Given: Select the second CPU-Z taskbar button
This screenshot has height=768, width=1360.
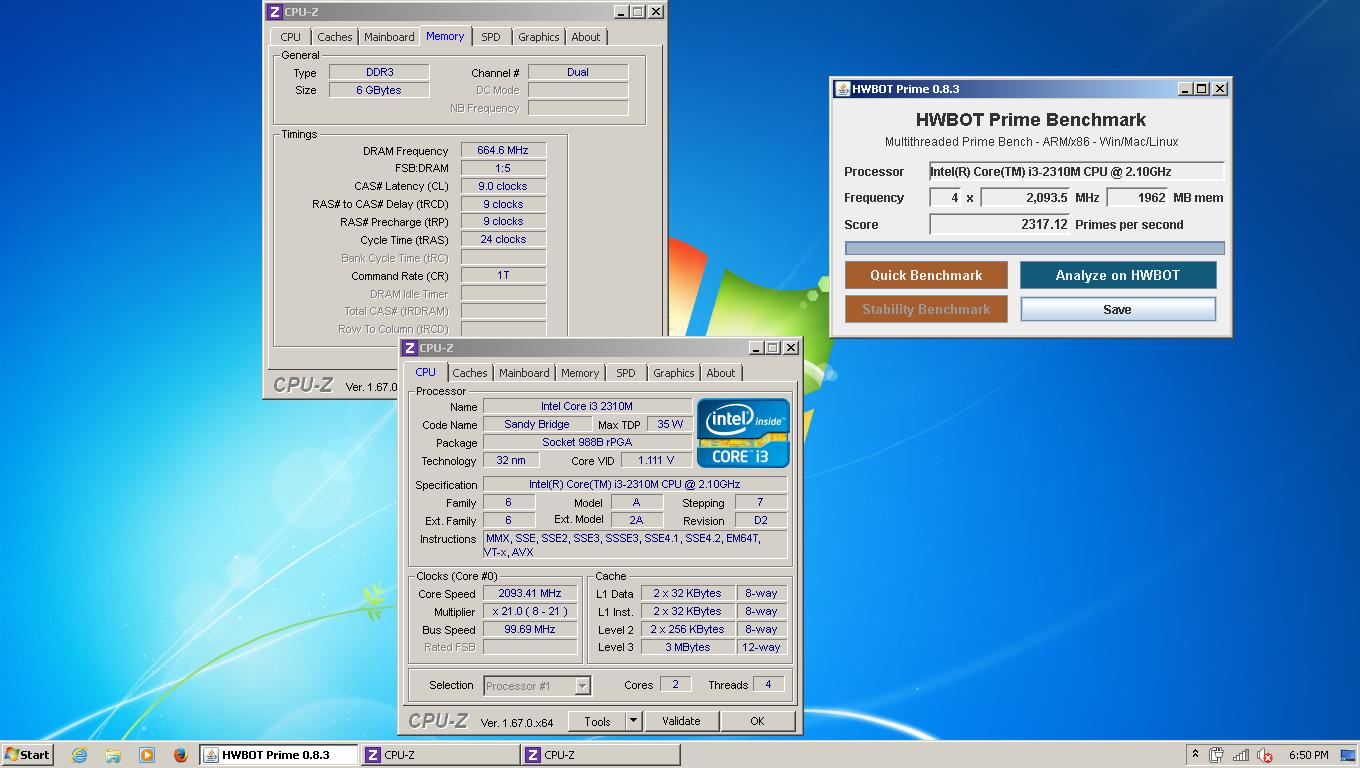Looking at the screenshot, I should click(x=599, y=755).
